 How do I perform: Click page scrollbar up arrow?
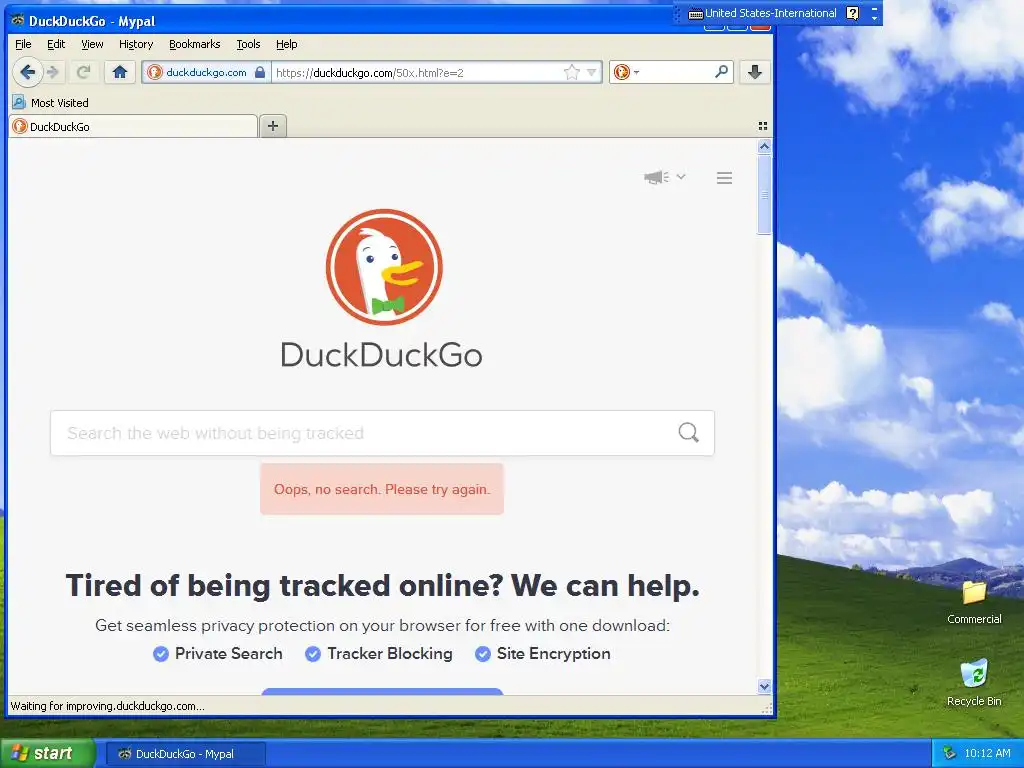tap(764, 146)
